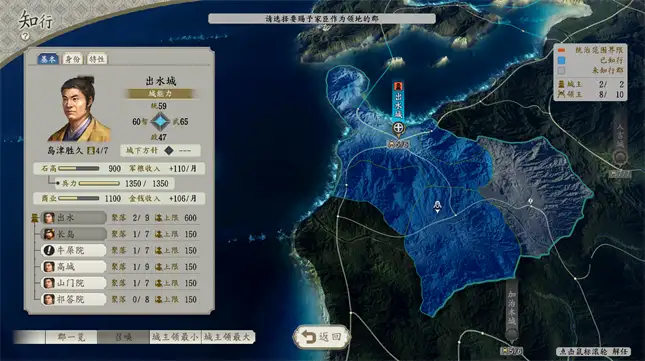
Task: Click the 召唤 button
Action: tap(123, 337)
